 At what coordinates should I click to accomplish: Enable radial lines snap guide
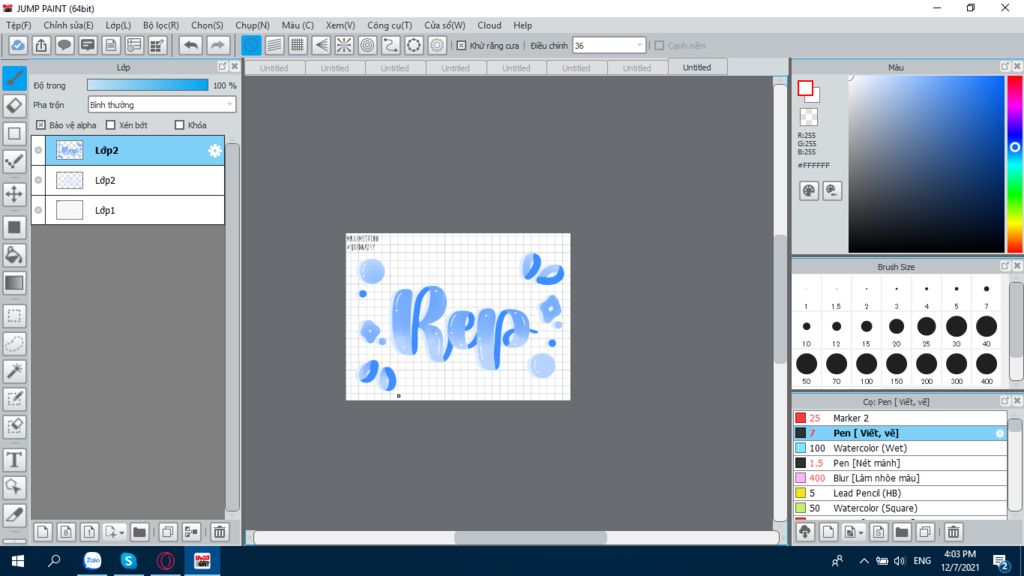(x=344, y=45)
